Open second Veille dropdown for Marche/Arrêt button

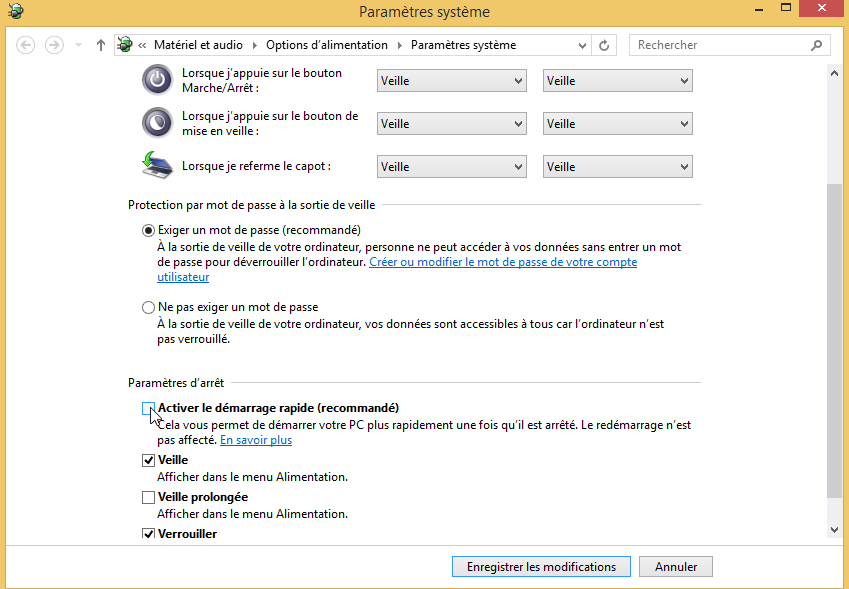[618, 81]
